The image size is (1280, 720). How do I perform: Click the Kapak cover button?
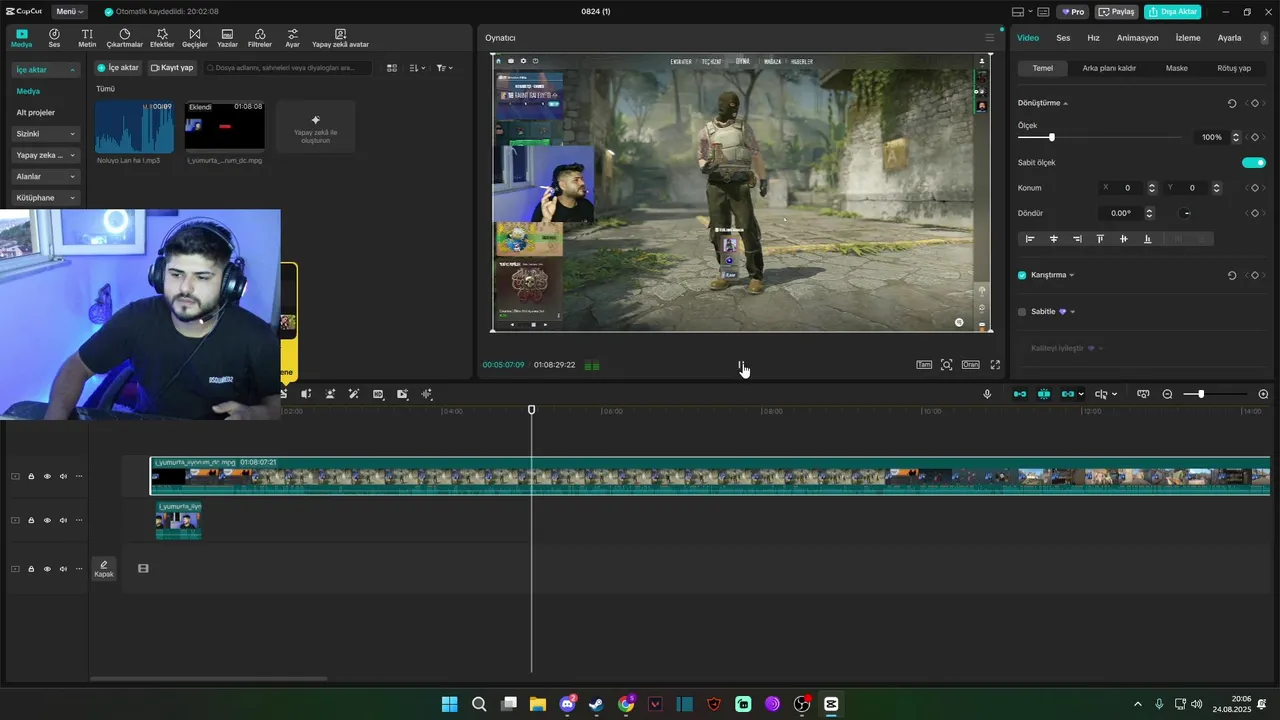104,568
